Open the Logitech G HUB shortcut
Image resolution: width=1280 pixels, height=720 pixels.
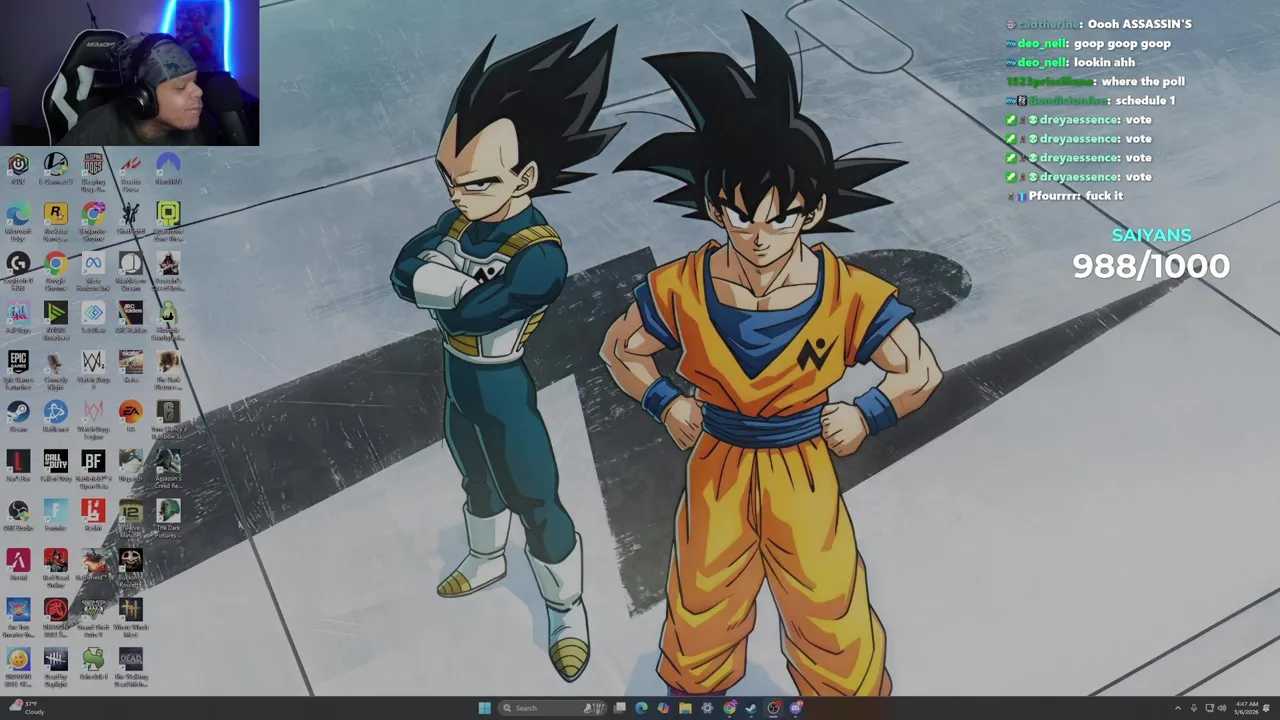tap(18, 269)
